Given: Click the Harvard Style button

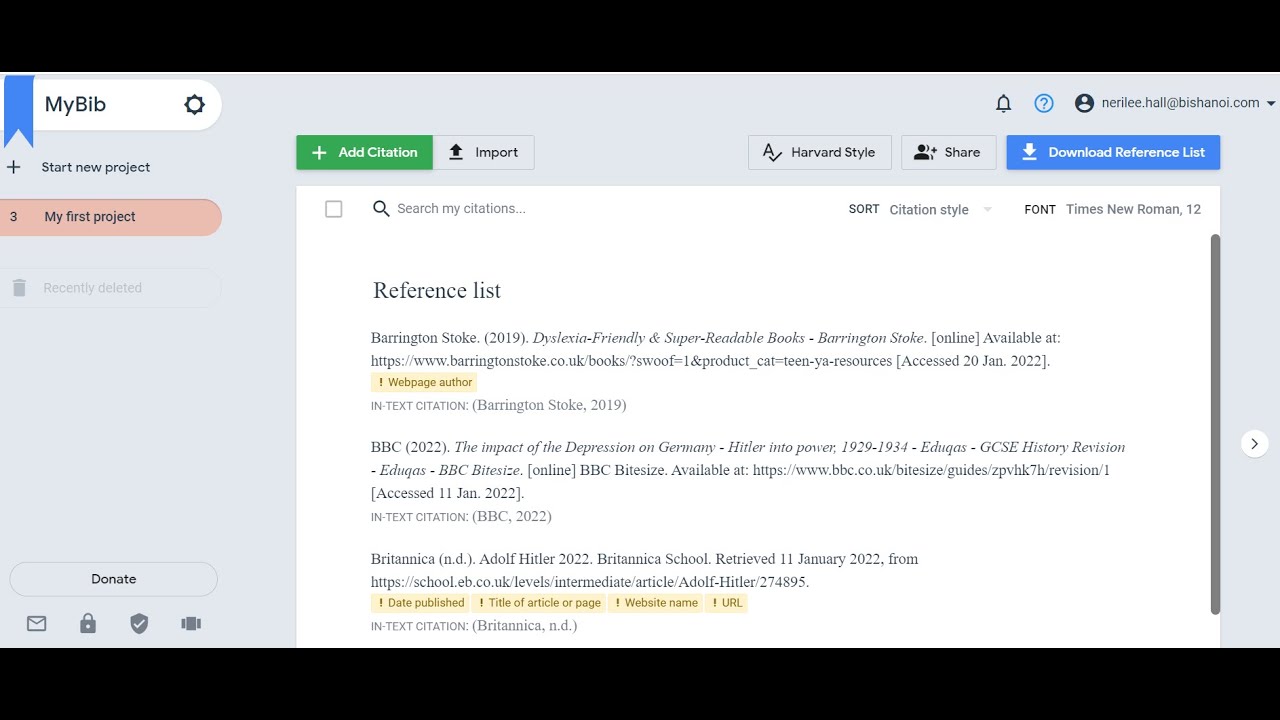Looking at the screenshot, I should click(819, 152).
